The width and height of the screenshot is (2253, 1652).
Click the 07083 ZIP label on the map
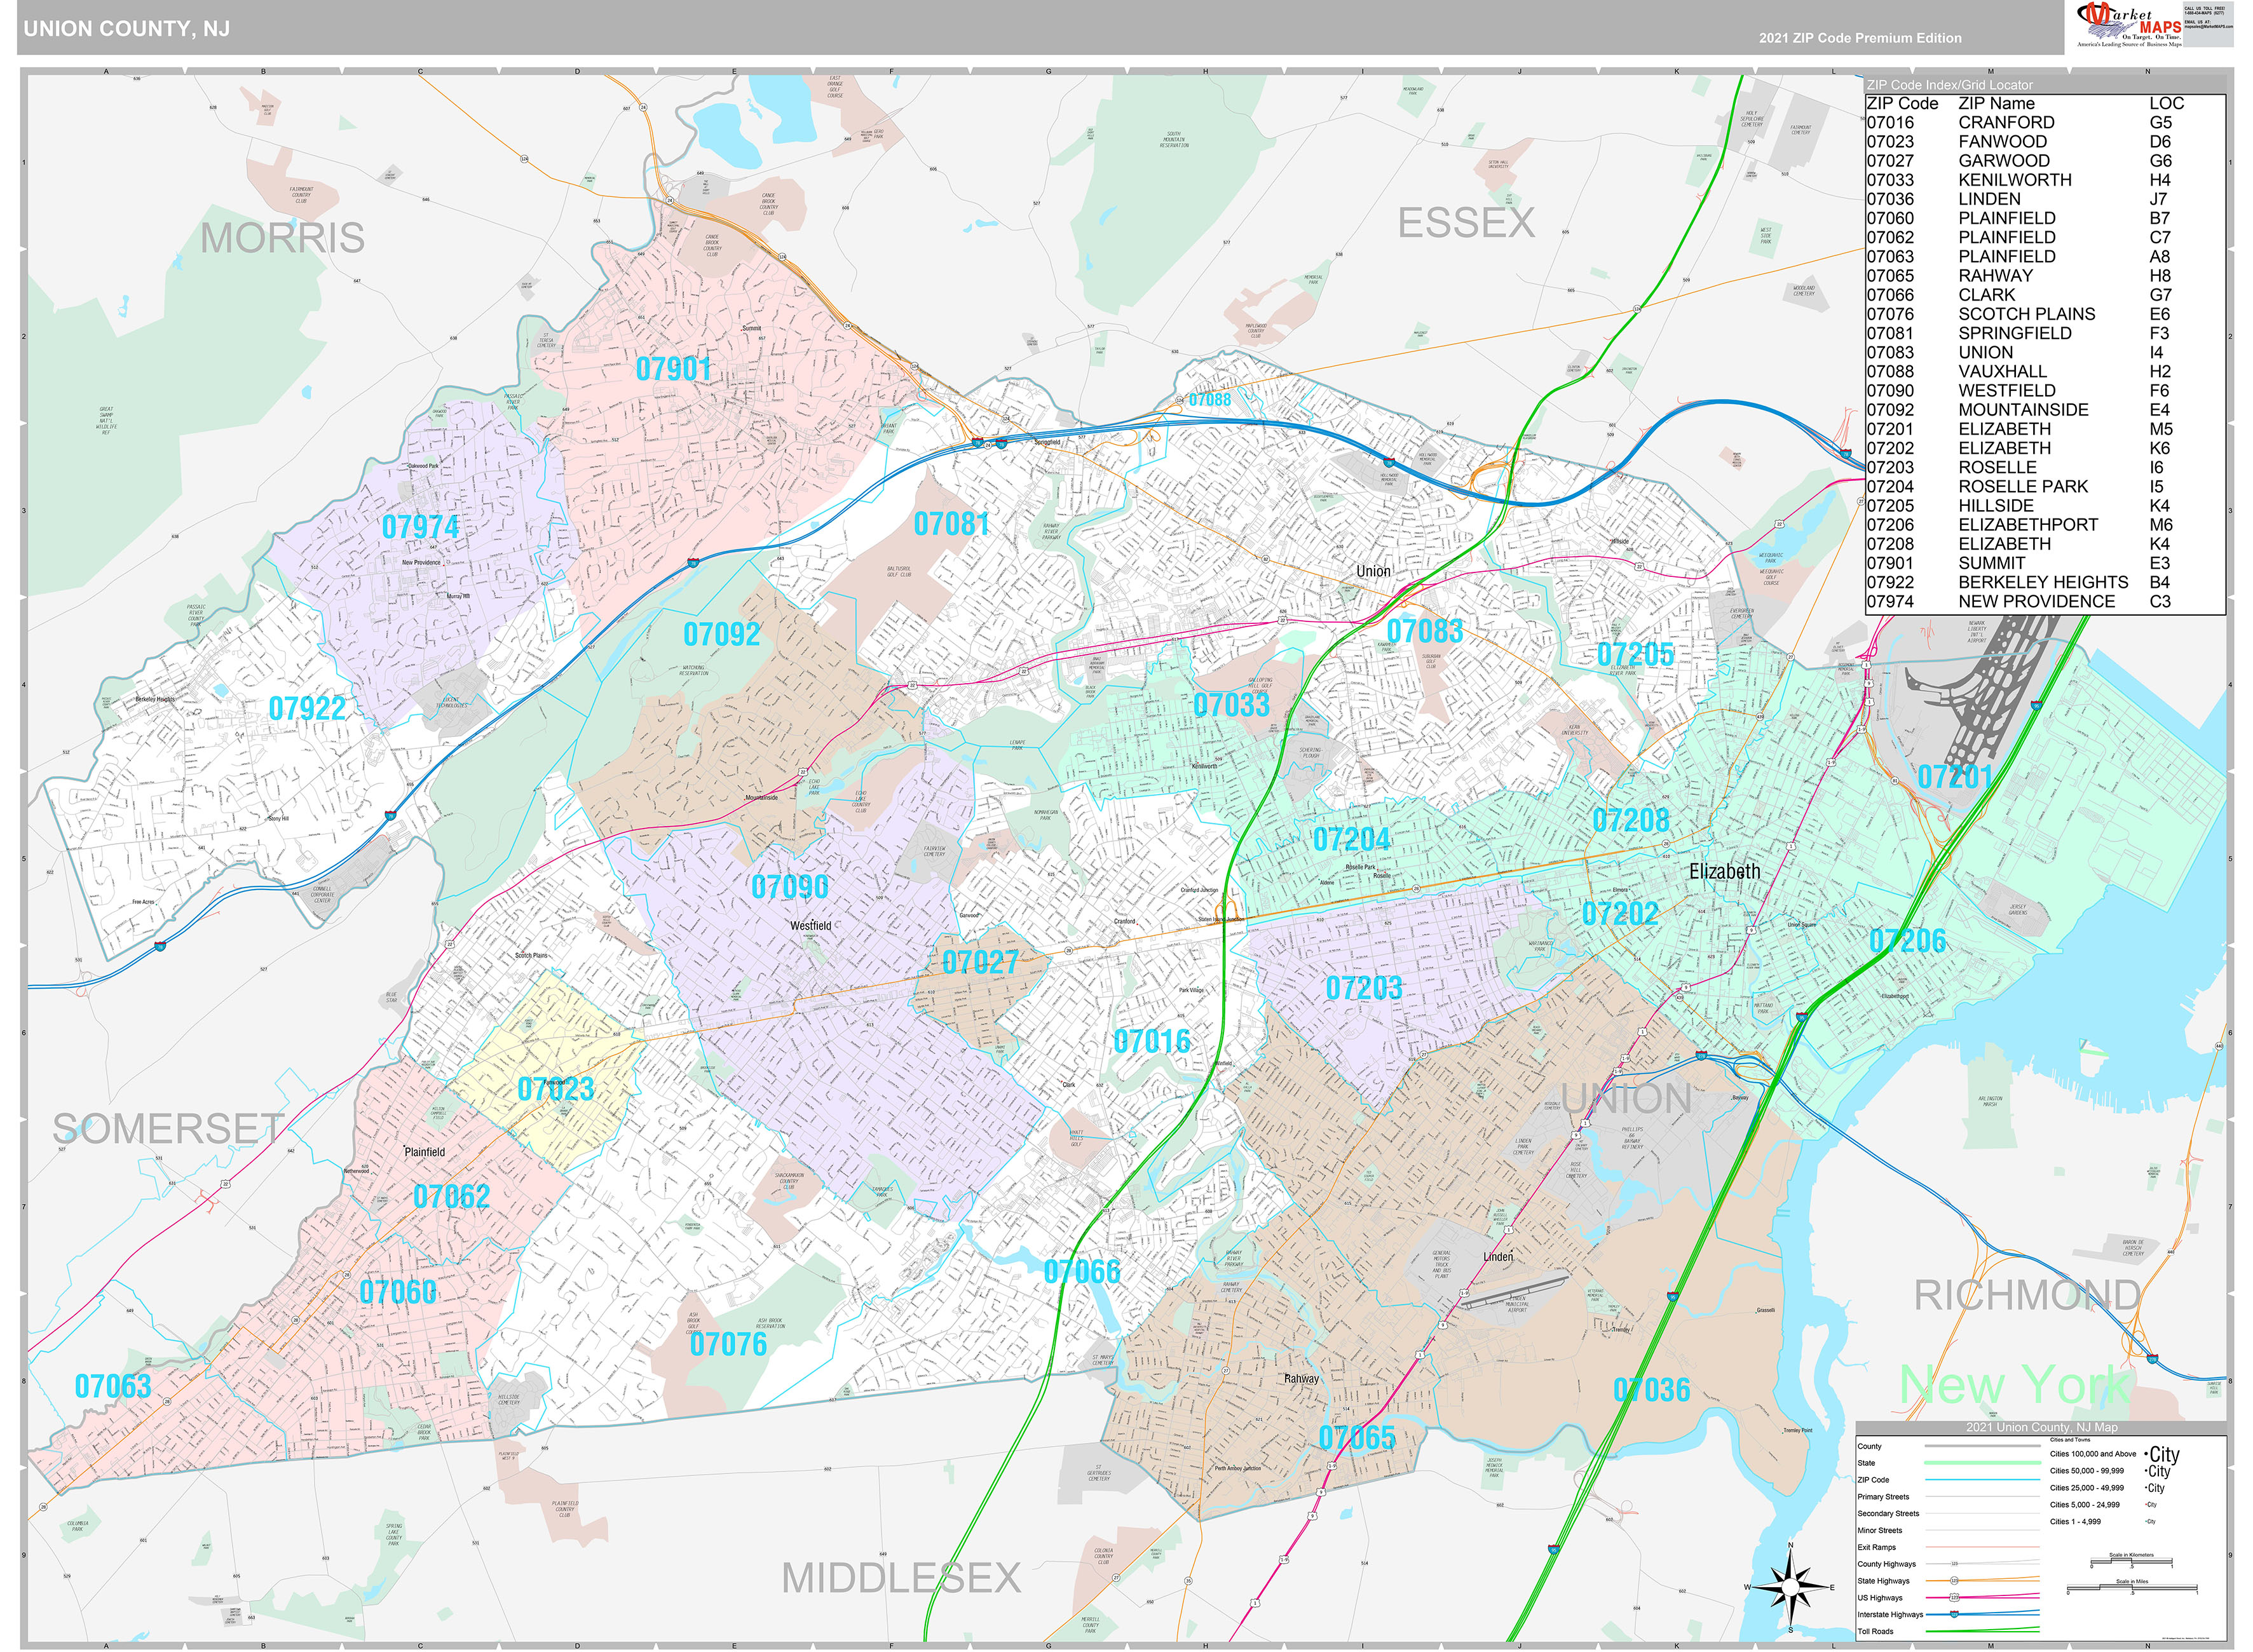point(1425,631)
